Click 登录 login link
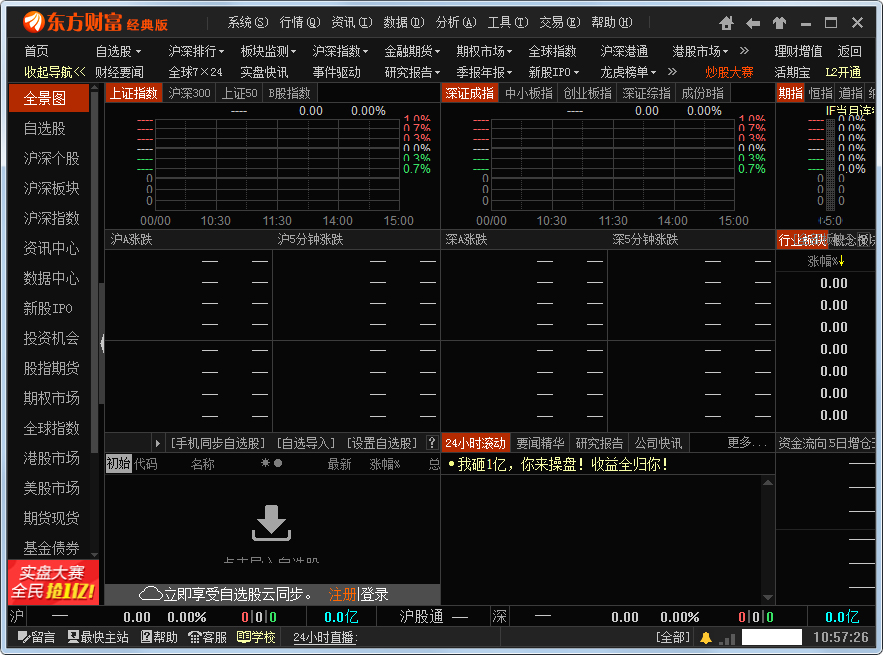The width and height of the screenshot is (883, 655). [373, 594]
